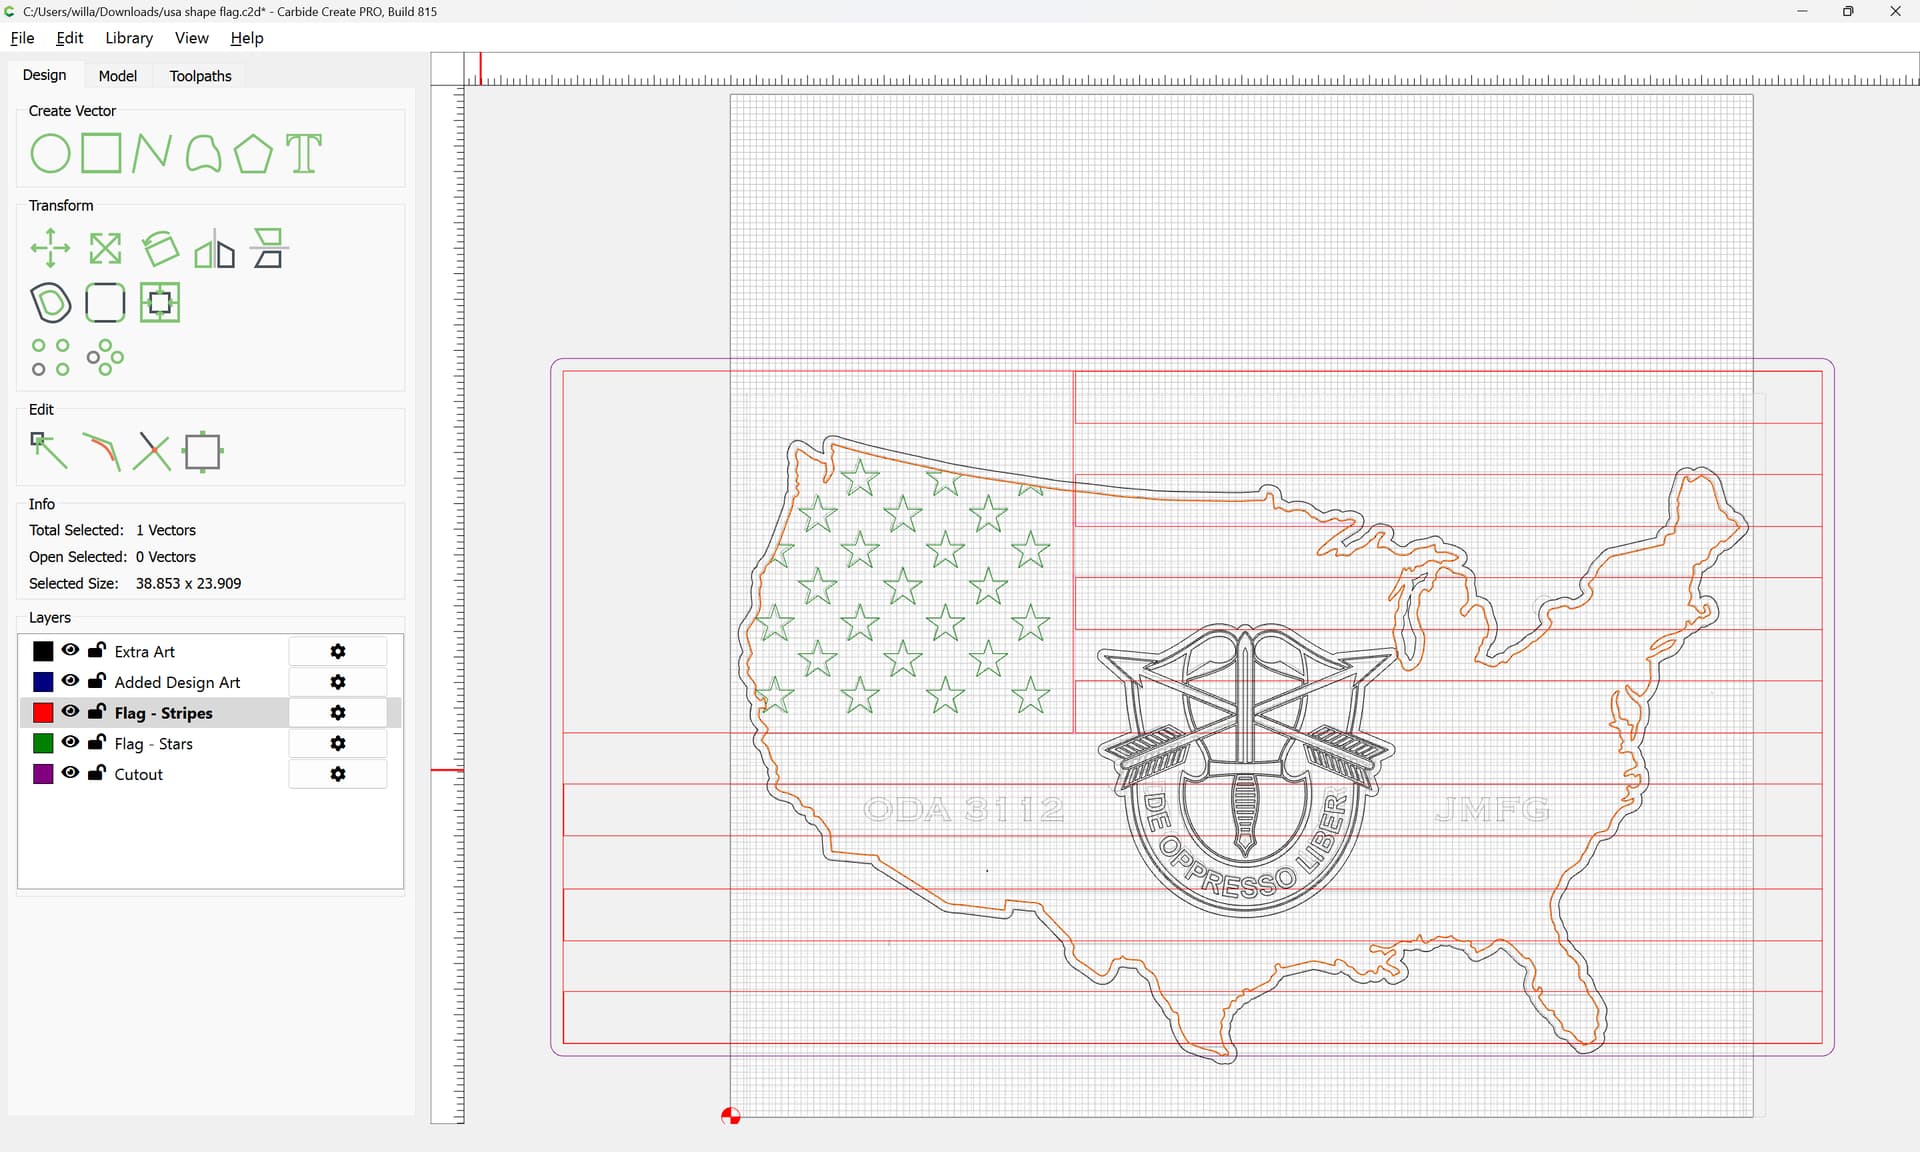Select the Polygon vector tool

coord(253,154)
